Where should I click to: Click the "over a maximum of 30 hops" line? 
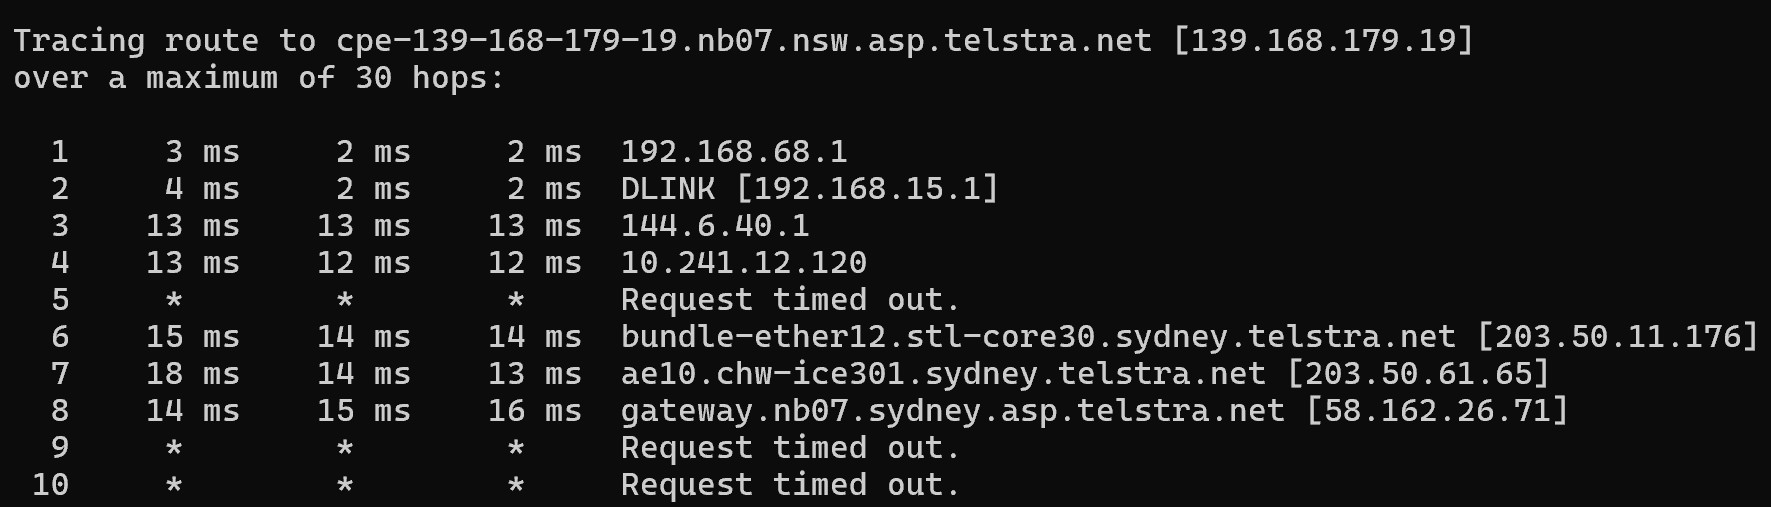[x=259, y=78]
